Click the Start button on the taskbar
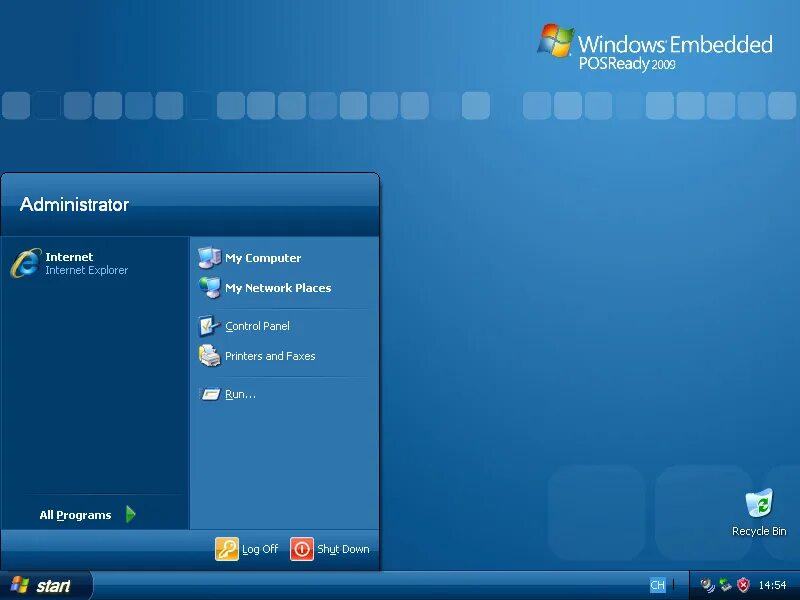Image resolution: width=800 pixels, height=600 pixels. 46,586
